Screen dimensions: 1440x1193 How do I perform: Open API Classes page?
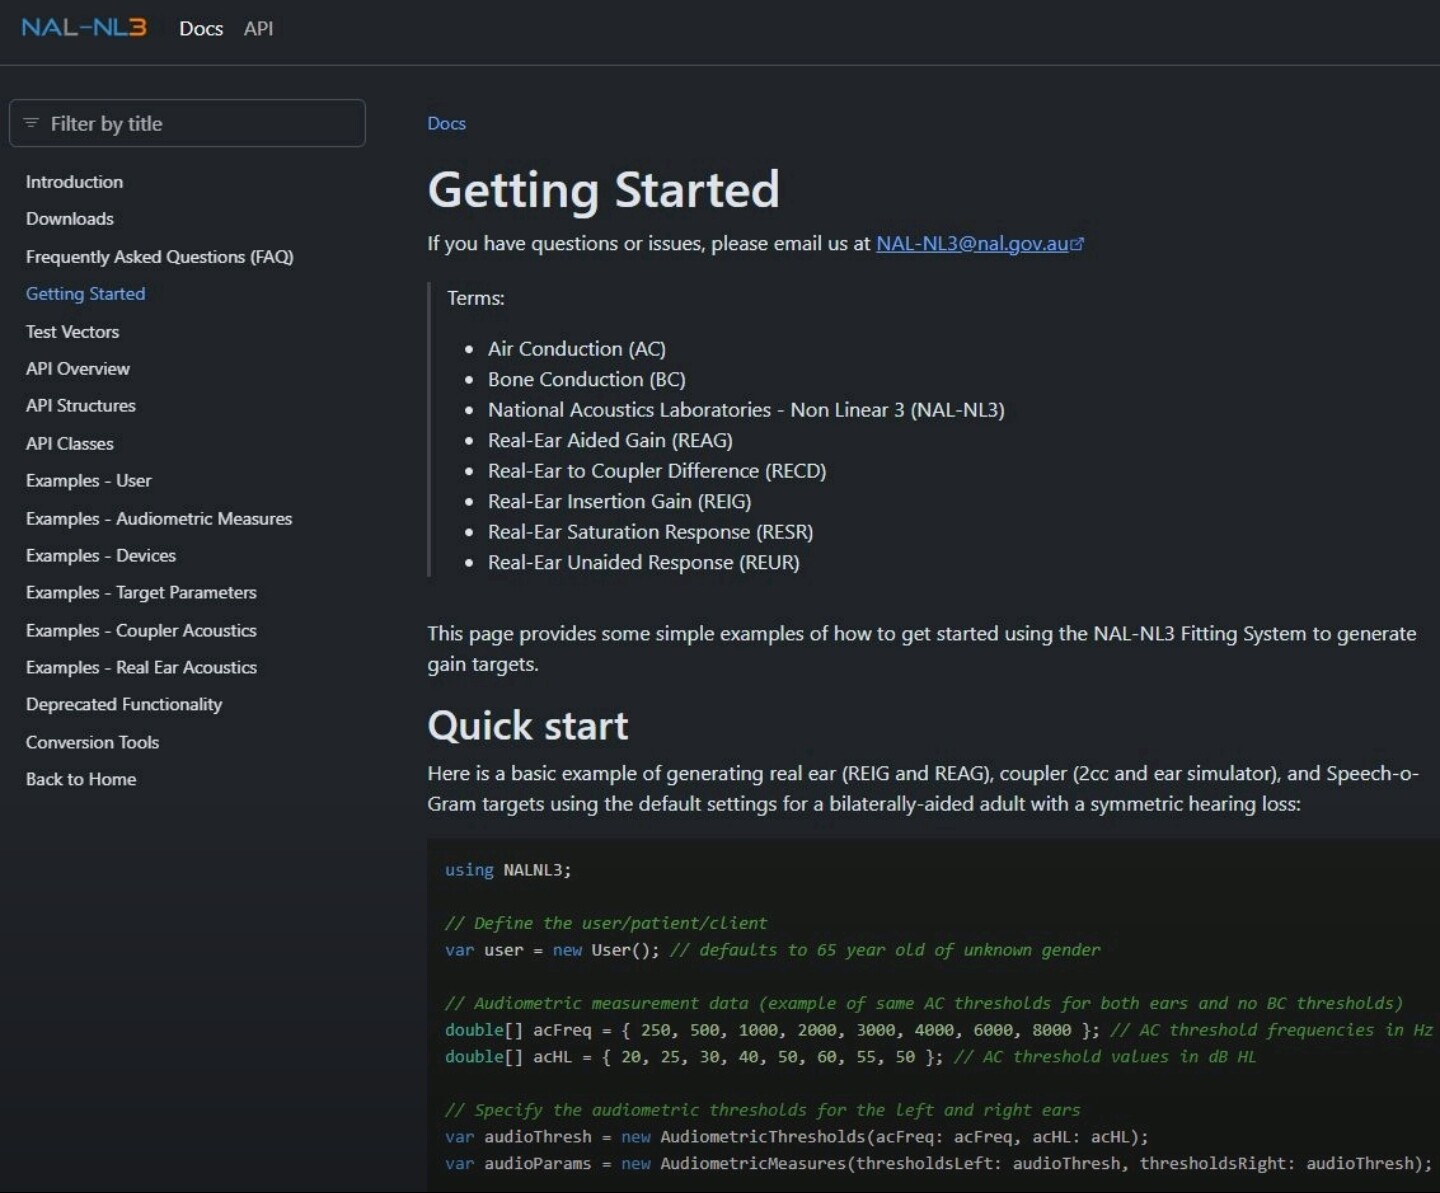pos(70,444)
